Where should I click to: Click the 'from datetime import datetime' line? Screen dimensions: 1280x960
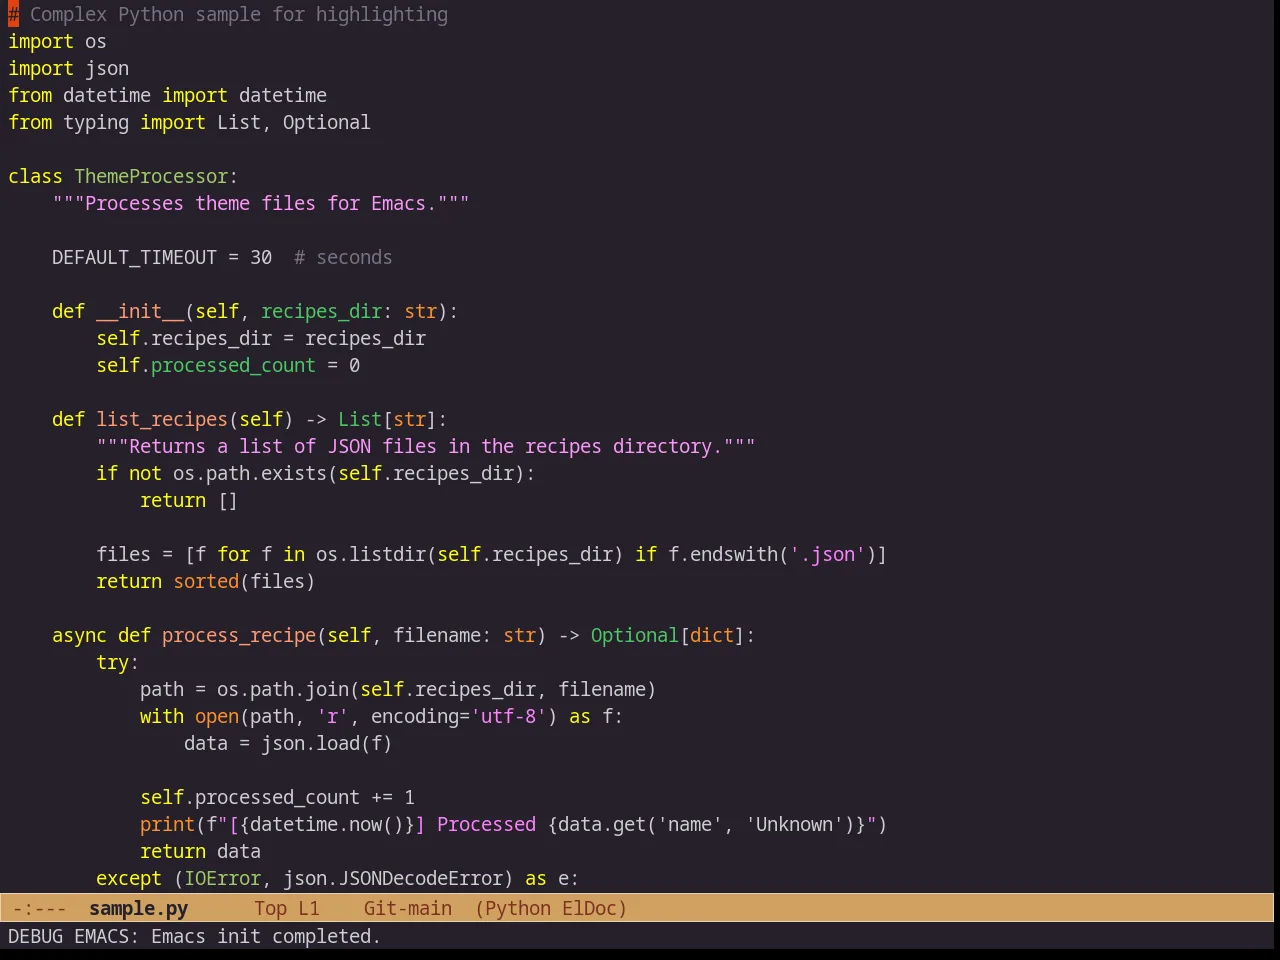tap(167, 95)
